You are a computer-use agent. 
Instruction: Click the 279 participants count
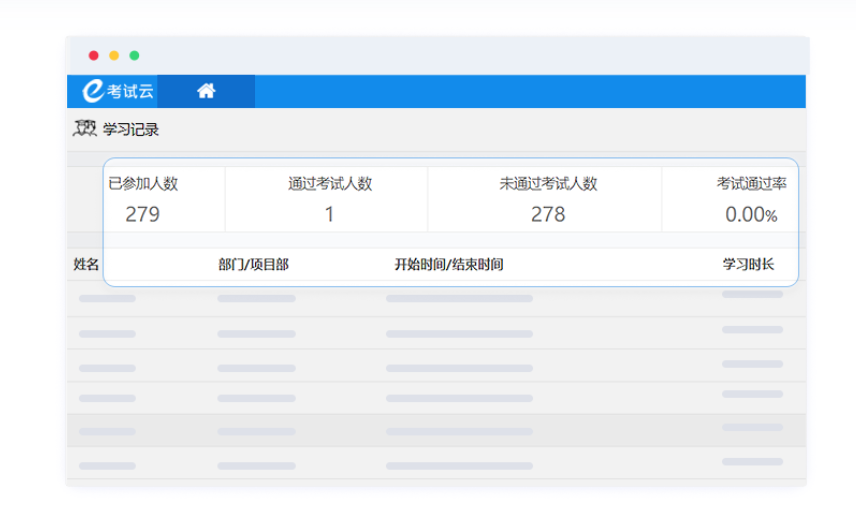142,214
